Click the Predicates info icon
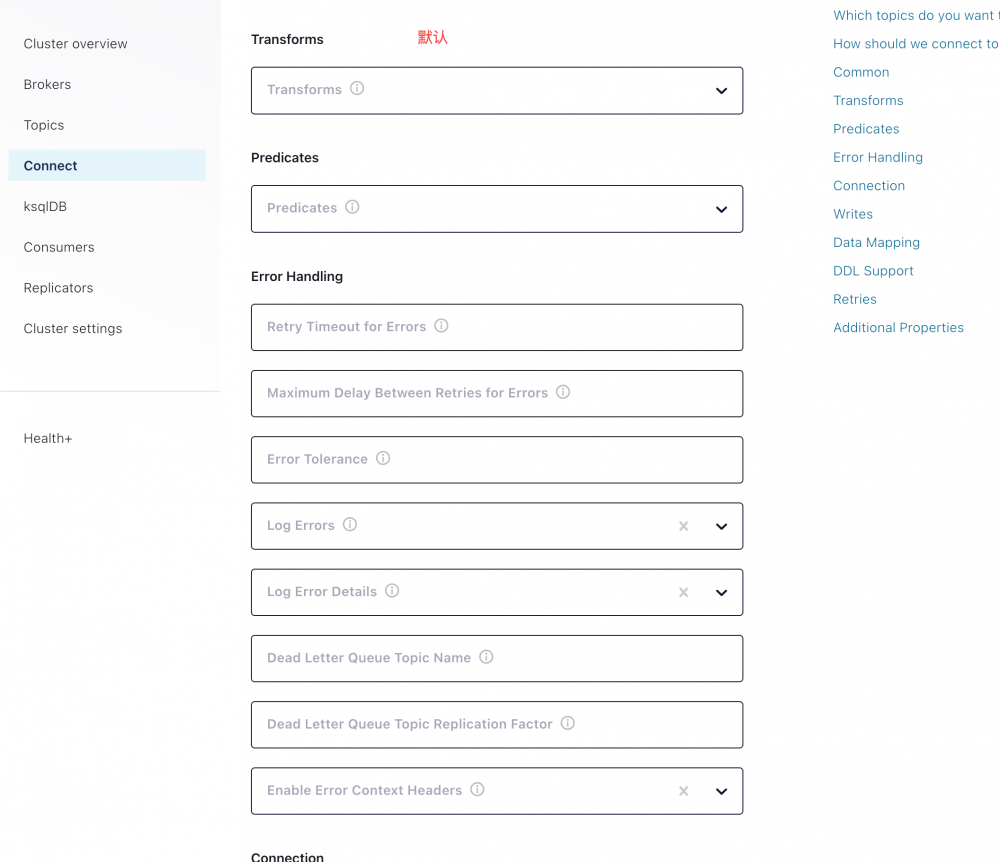 [352, 207]
